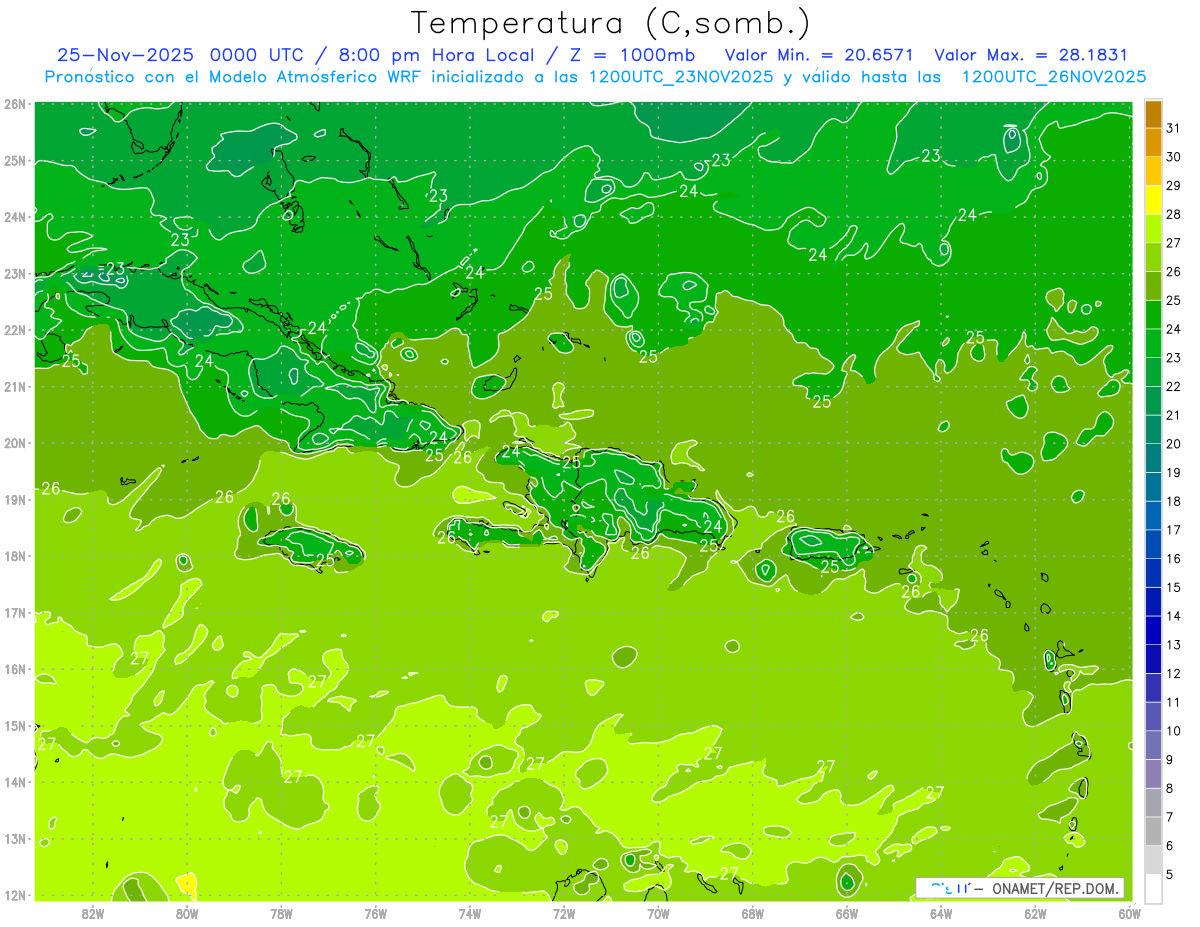The height and width of the screenshot is (927, 1200).
Task: Click the '18N' latitude axis label
Action: tap(15, 556)
